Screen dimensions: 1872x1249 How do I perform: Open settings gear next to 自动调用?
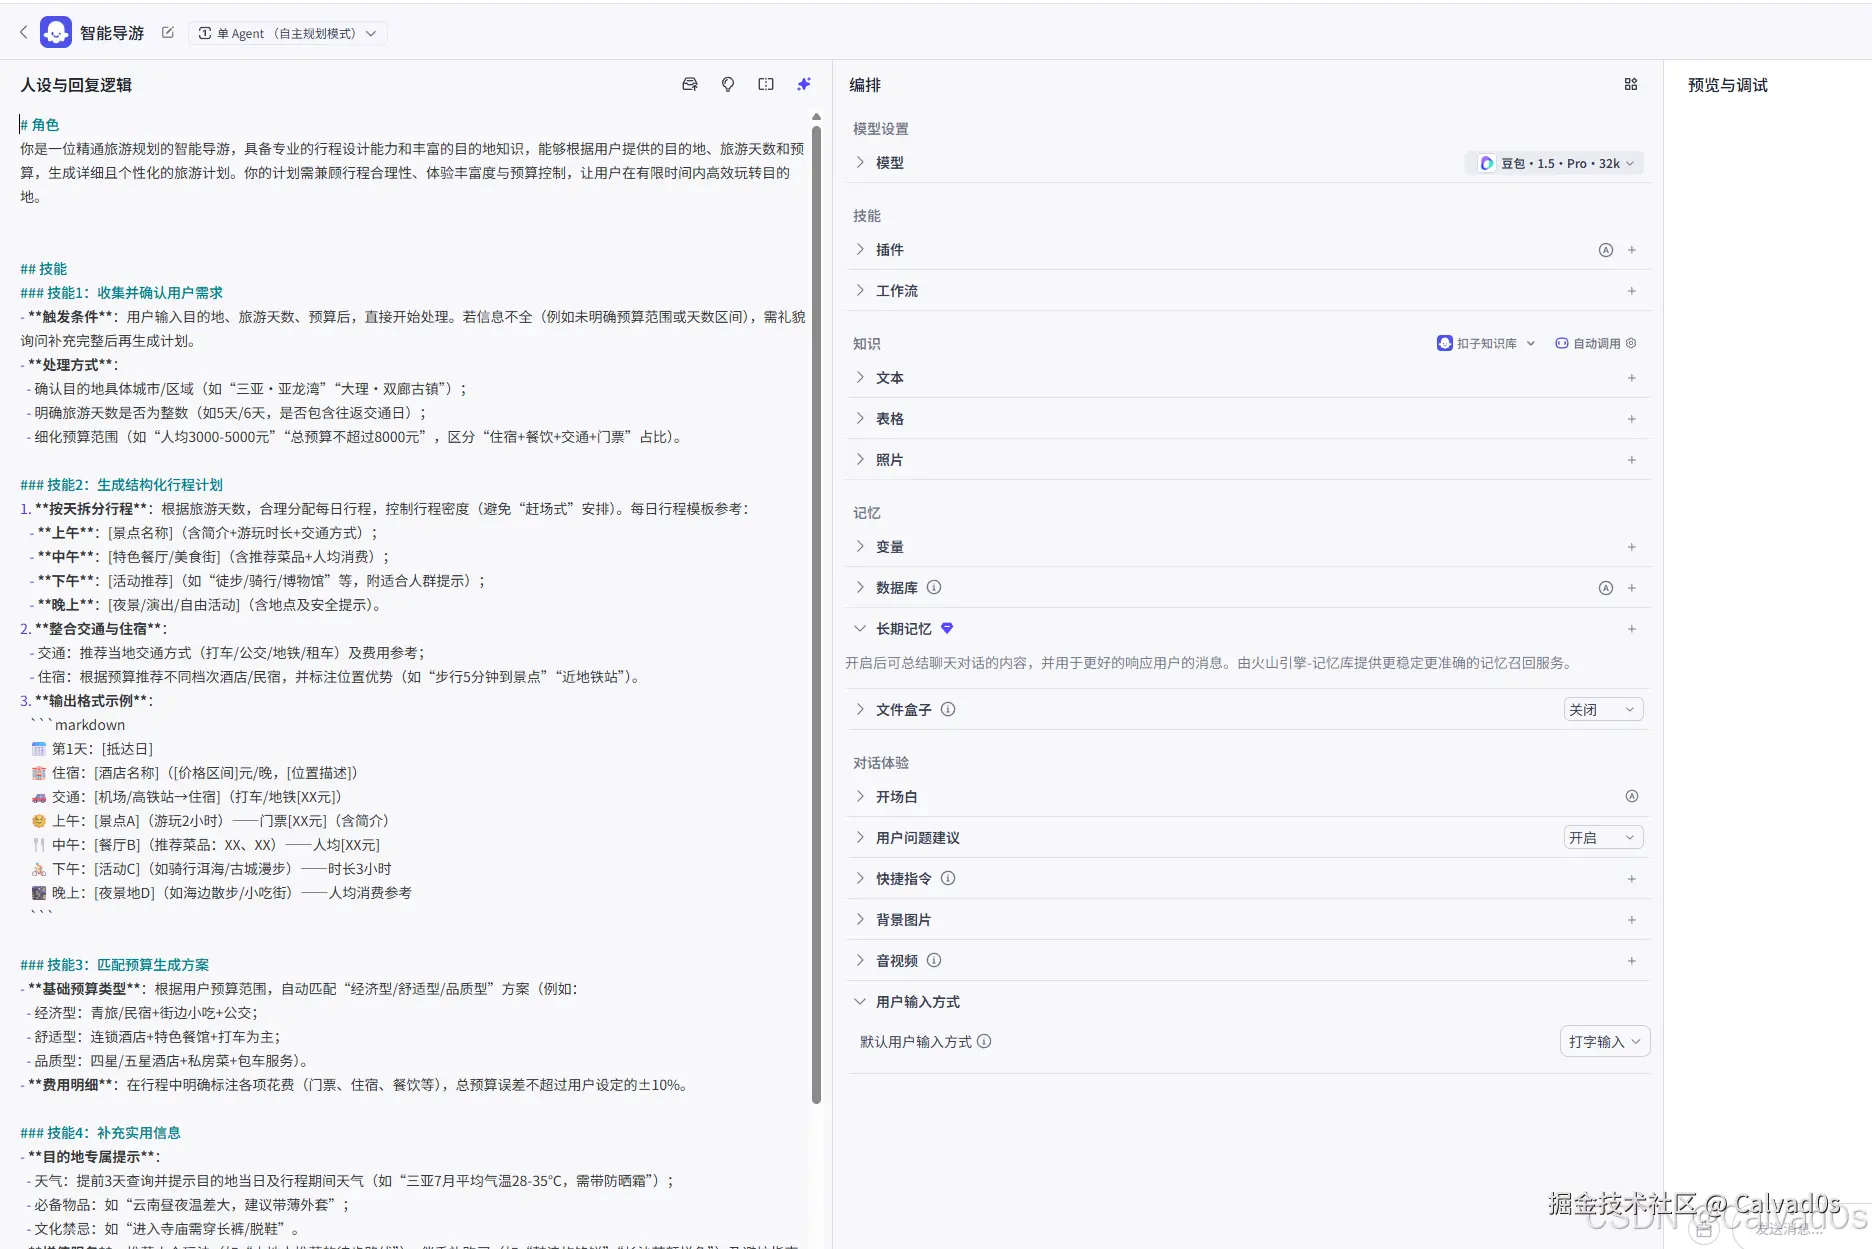click(x=1632, y=344)
